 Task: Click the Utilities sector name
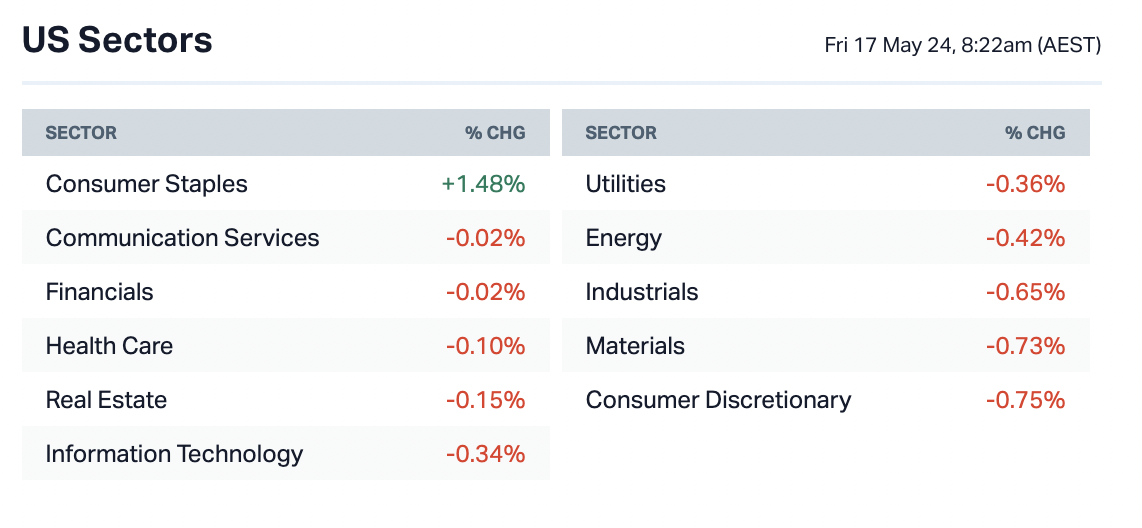pos(625,184)
